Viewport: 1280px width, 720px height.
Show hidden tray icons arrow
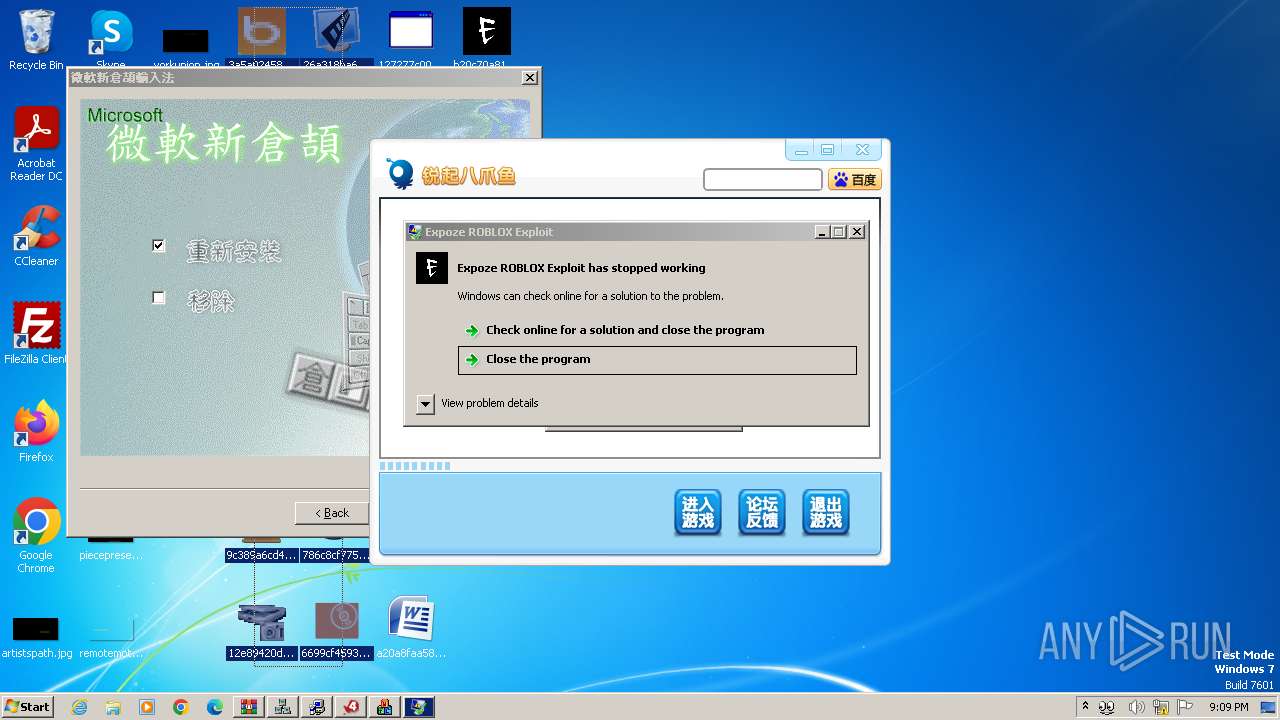(1085, 706)
